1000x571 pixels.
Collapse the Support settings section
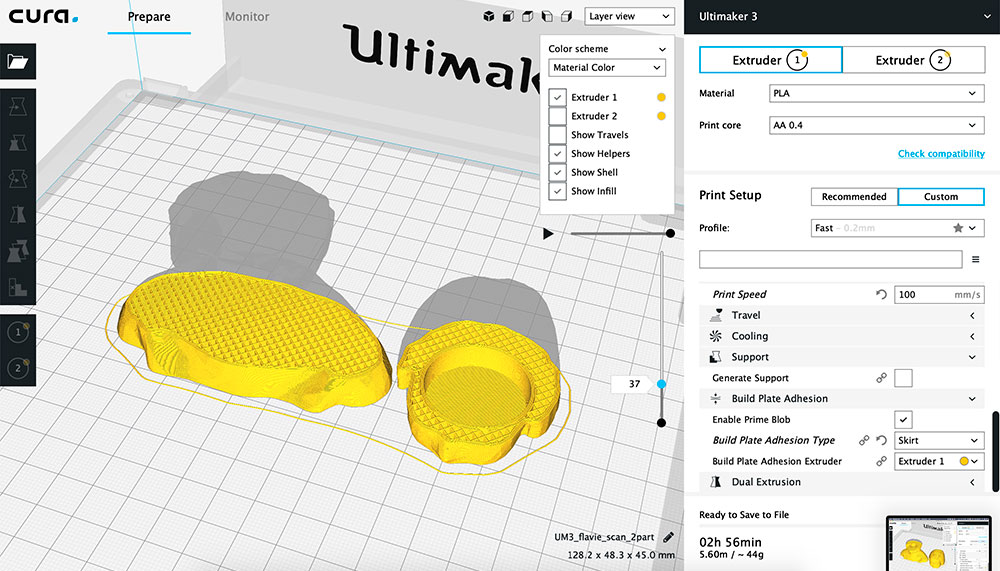841,357
